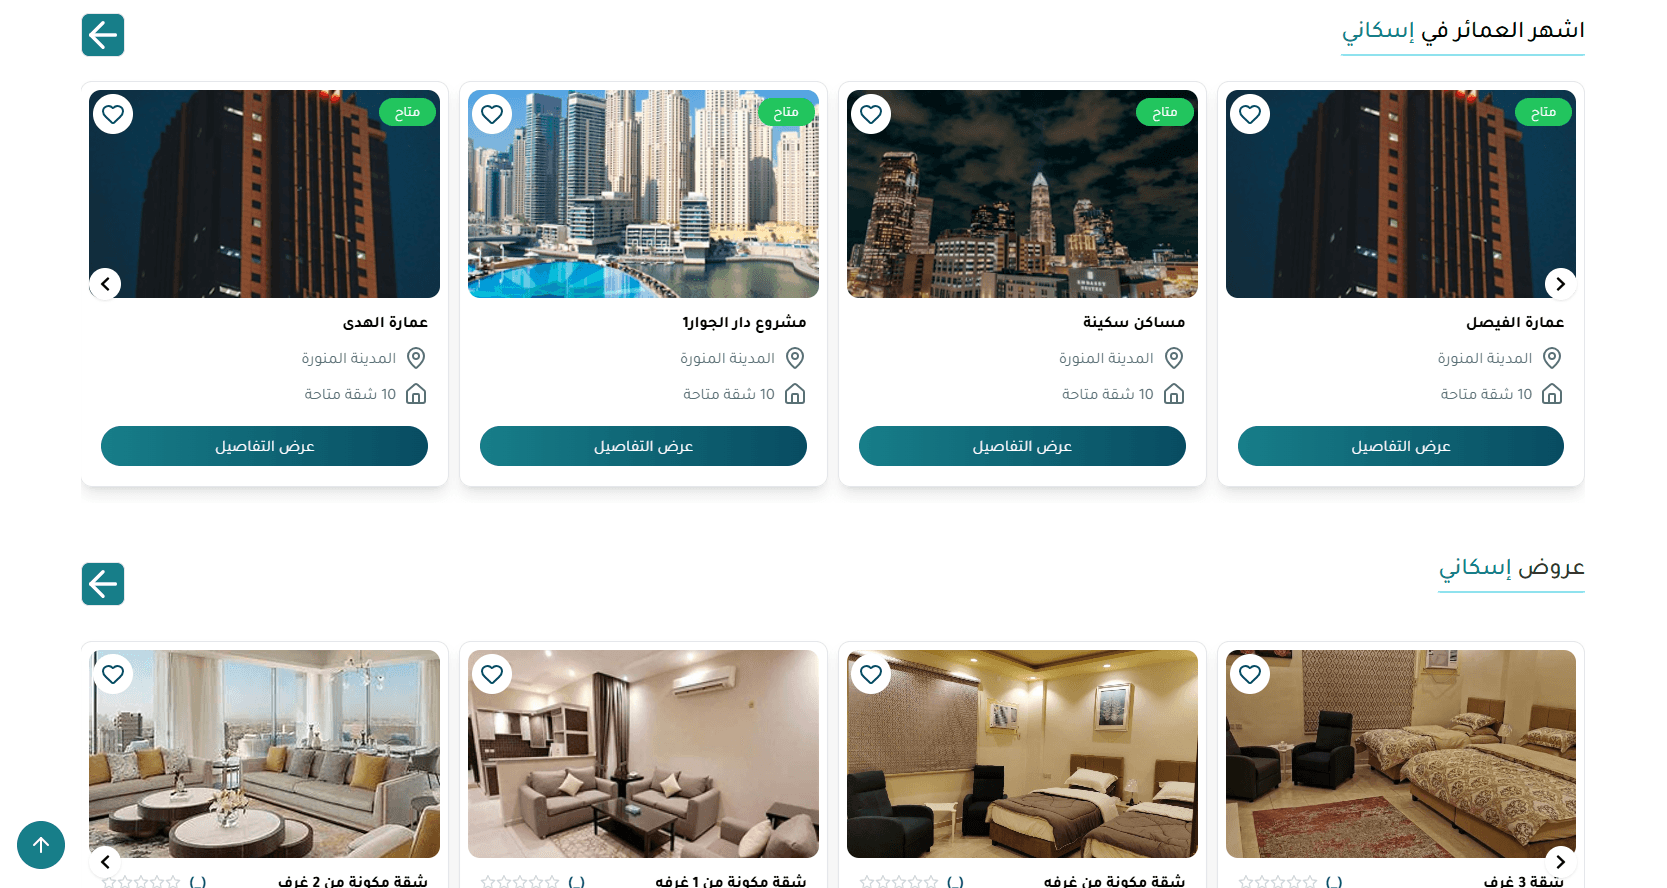Show next buildings with right carousel chevron

pos(1560,284)
